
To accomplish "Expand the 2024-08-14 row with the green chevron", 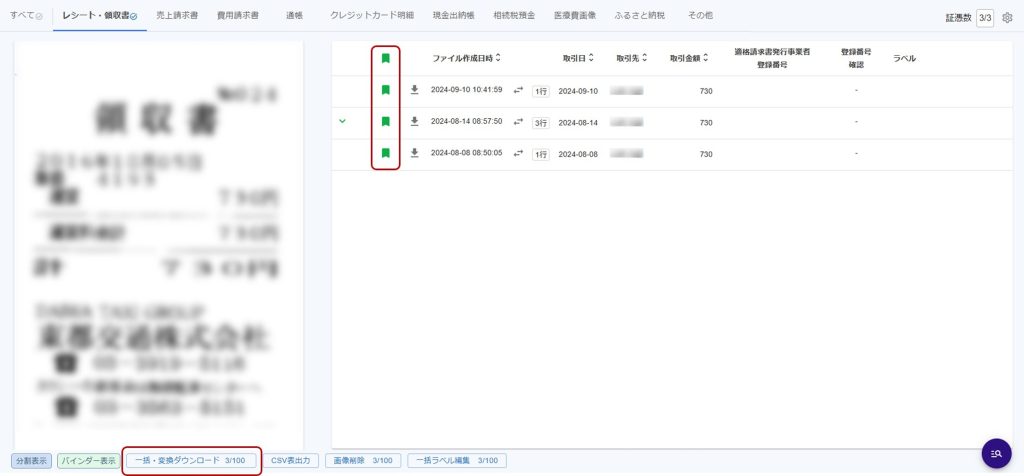I will pyautogui.click(x=343, y=122).
